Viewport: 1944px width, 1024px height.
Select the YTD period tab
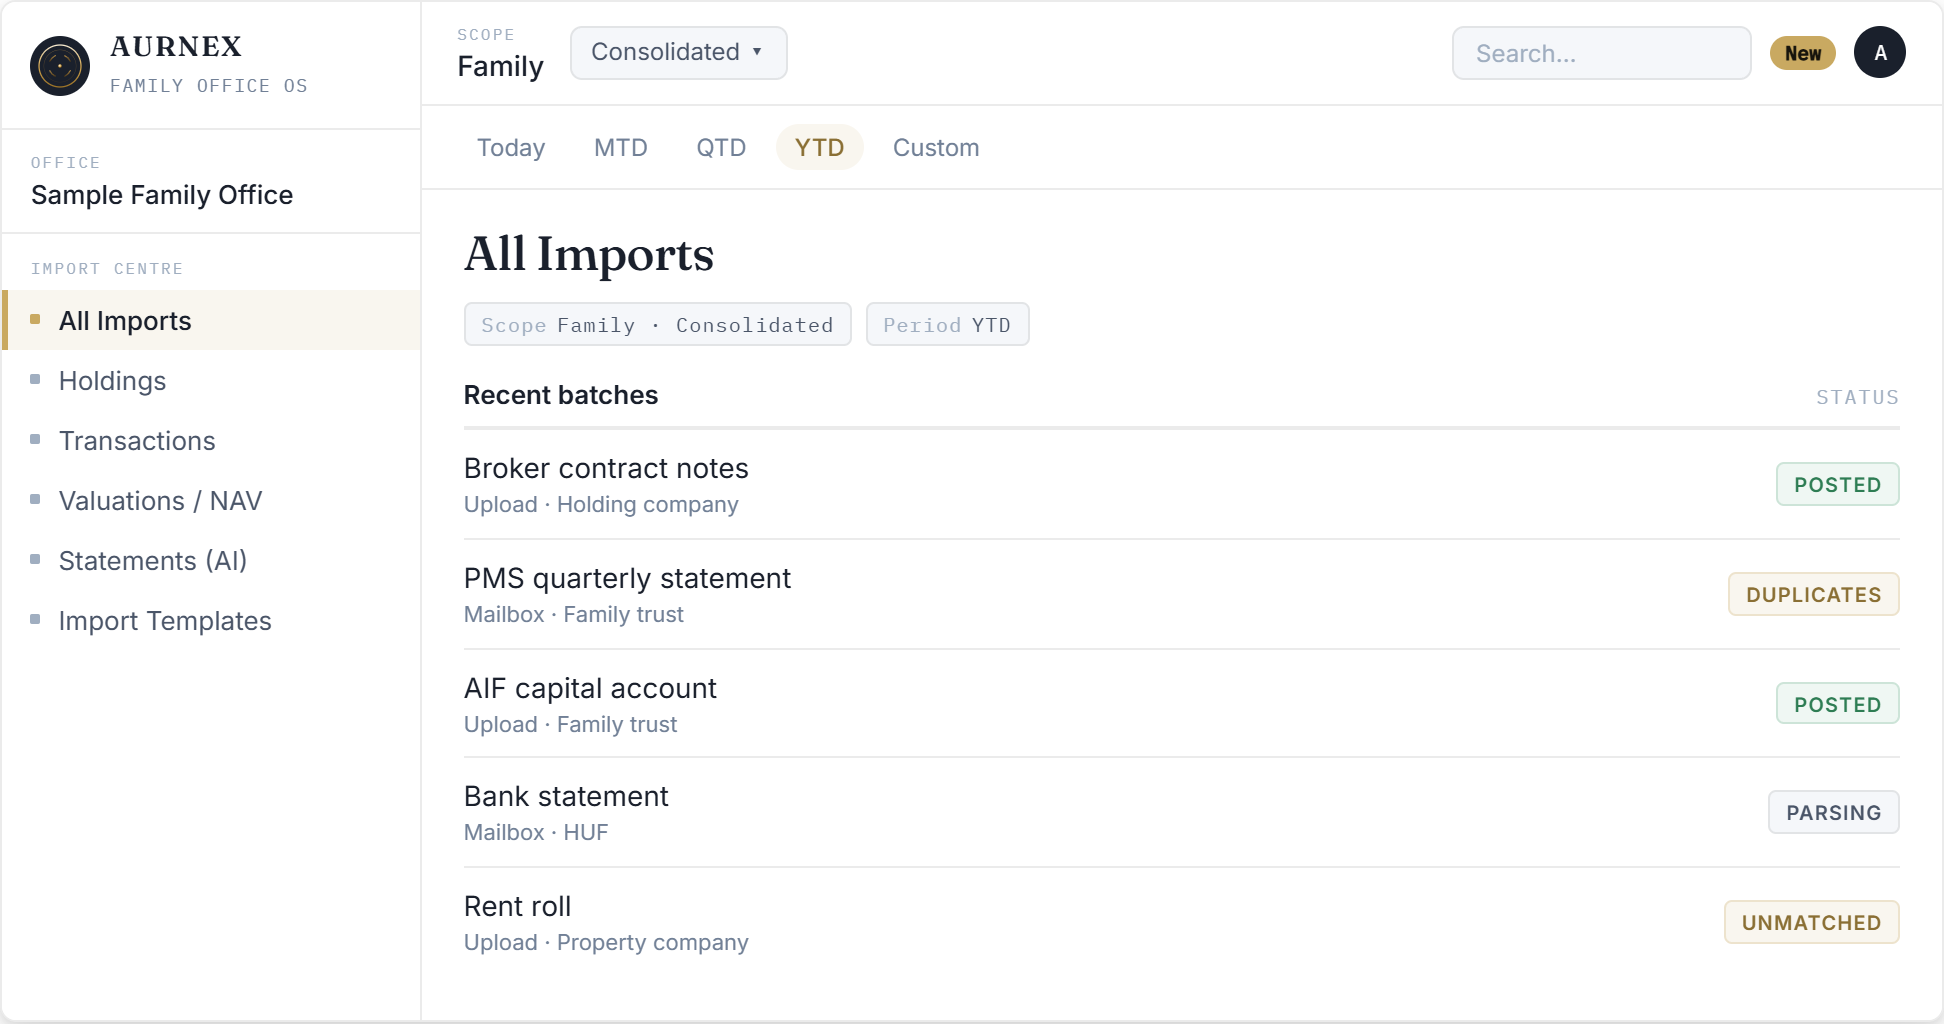pyautogui.click(x=820, y=147)
